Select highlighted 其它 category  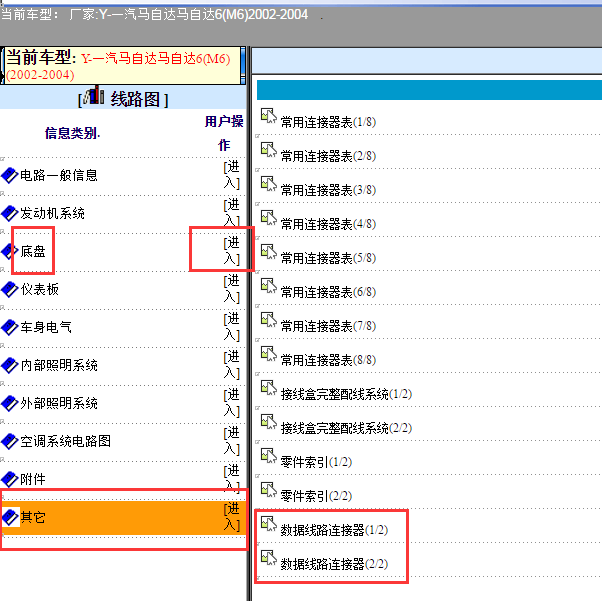[33, 517]
